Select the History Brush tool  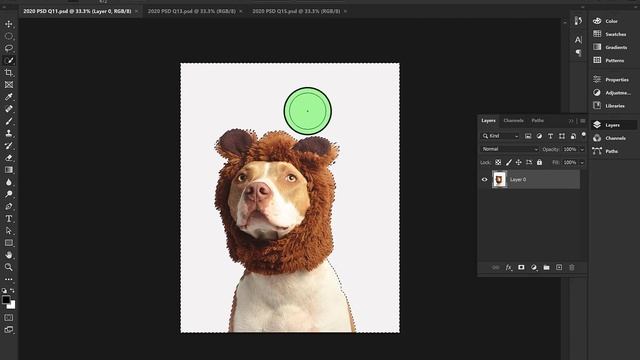[9, 145]
